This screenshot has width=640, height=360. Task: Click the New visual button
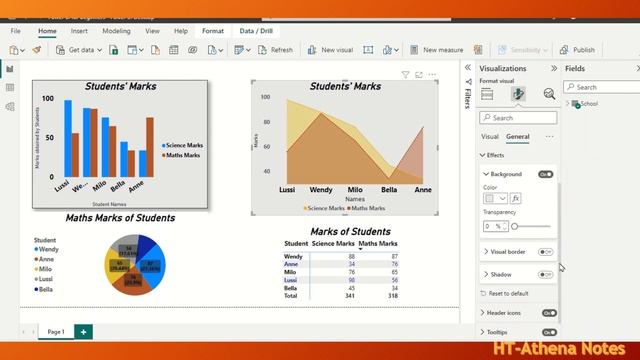(330, 50)
